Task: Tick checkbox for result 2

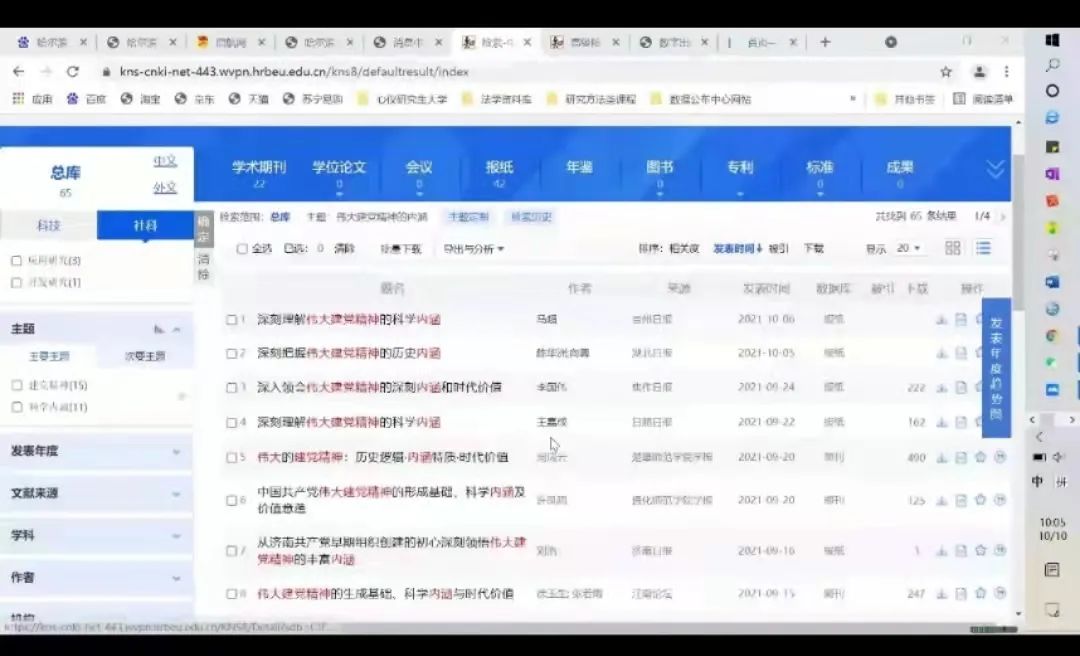Action: point(231,354)
